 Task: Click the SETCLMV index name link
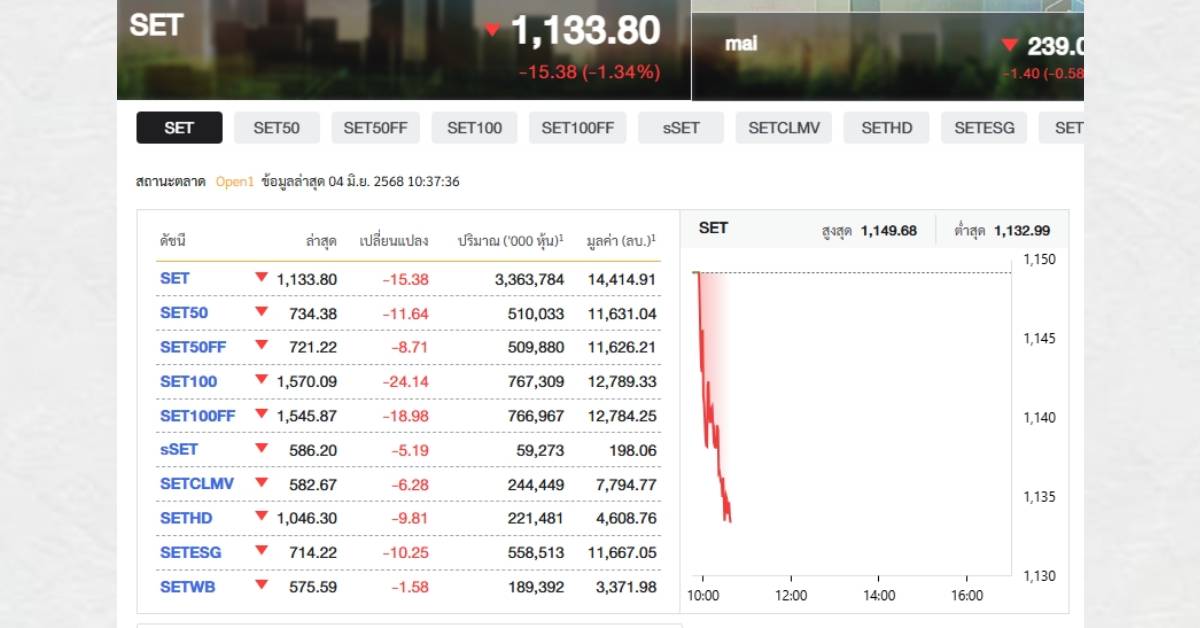[197, 484]
